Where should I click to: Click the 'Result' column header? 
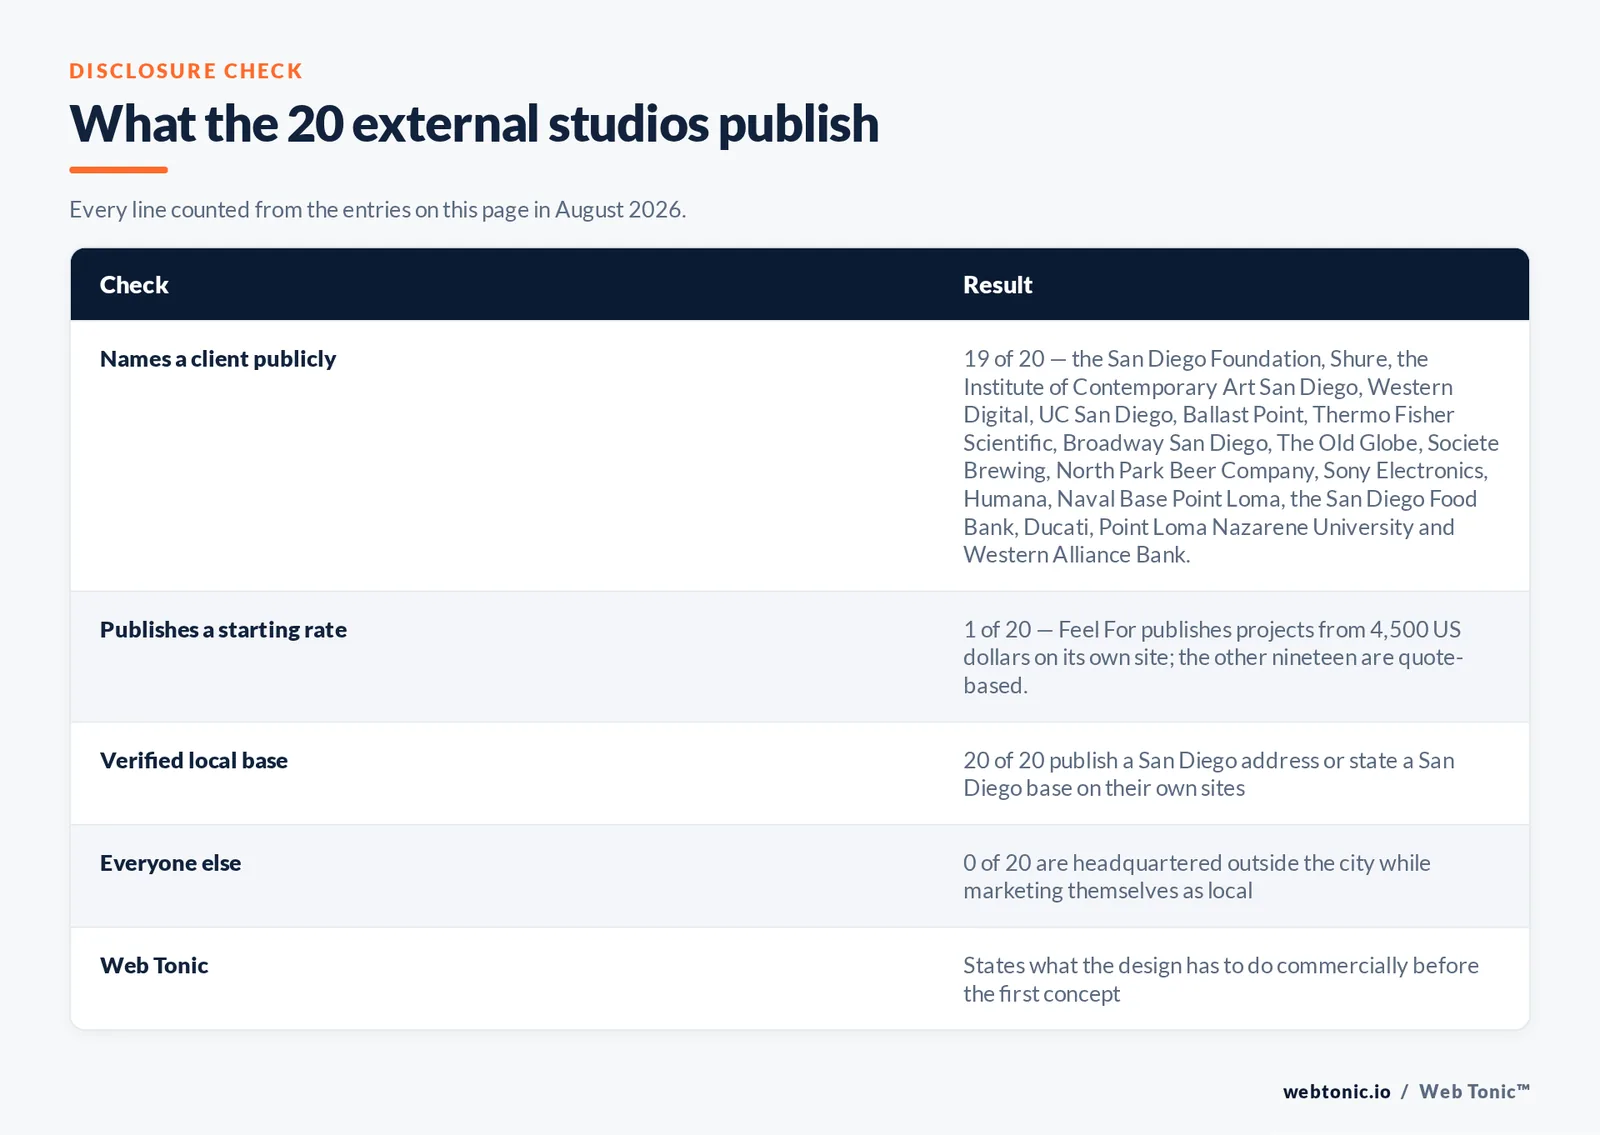pos(997,285)
